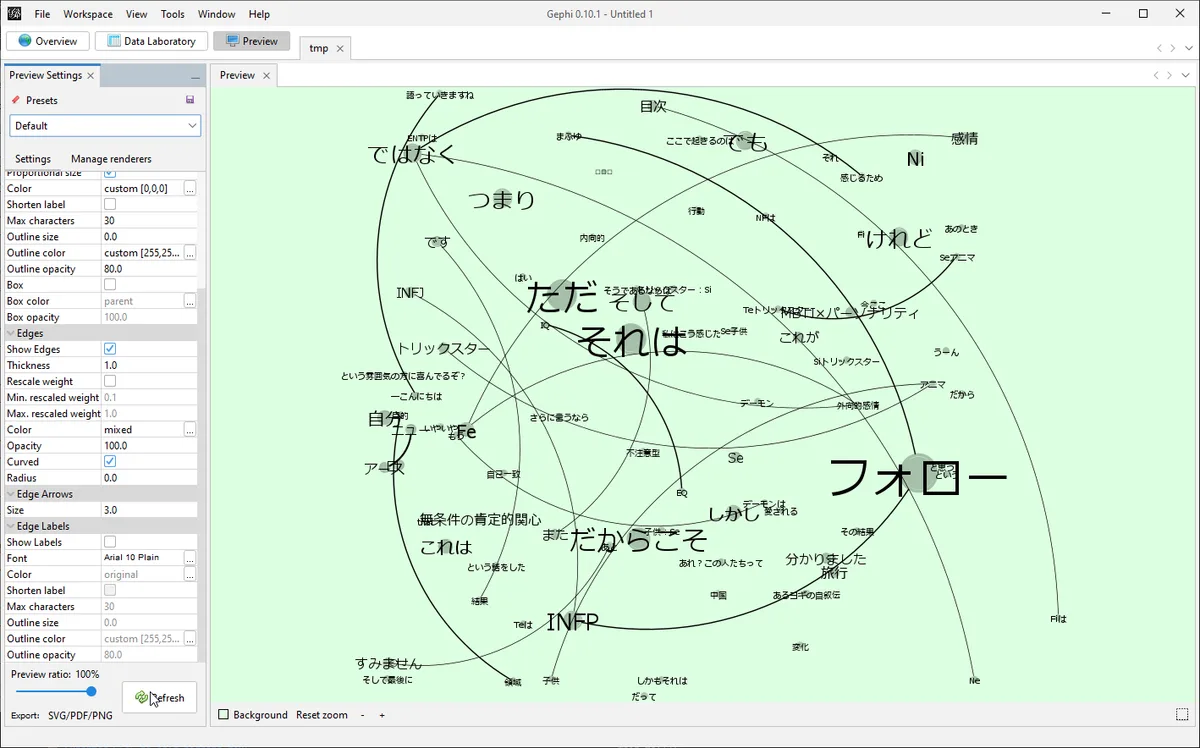Uncheck the Show Edges checkbox

click(x=110, y=349)
